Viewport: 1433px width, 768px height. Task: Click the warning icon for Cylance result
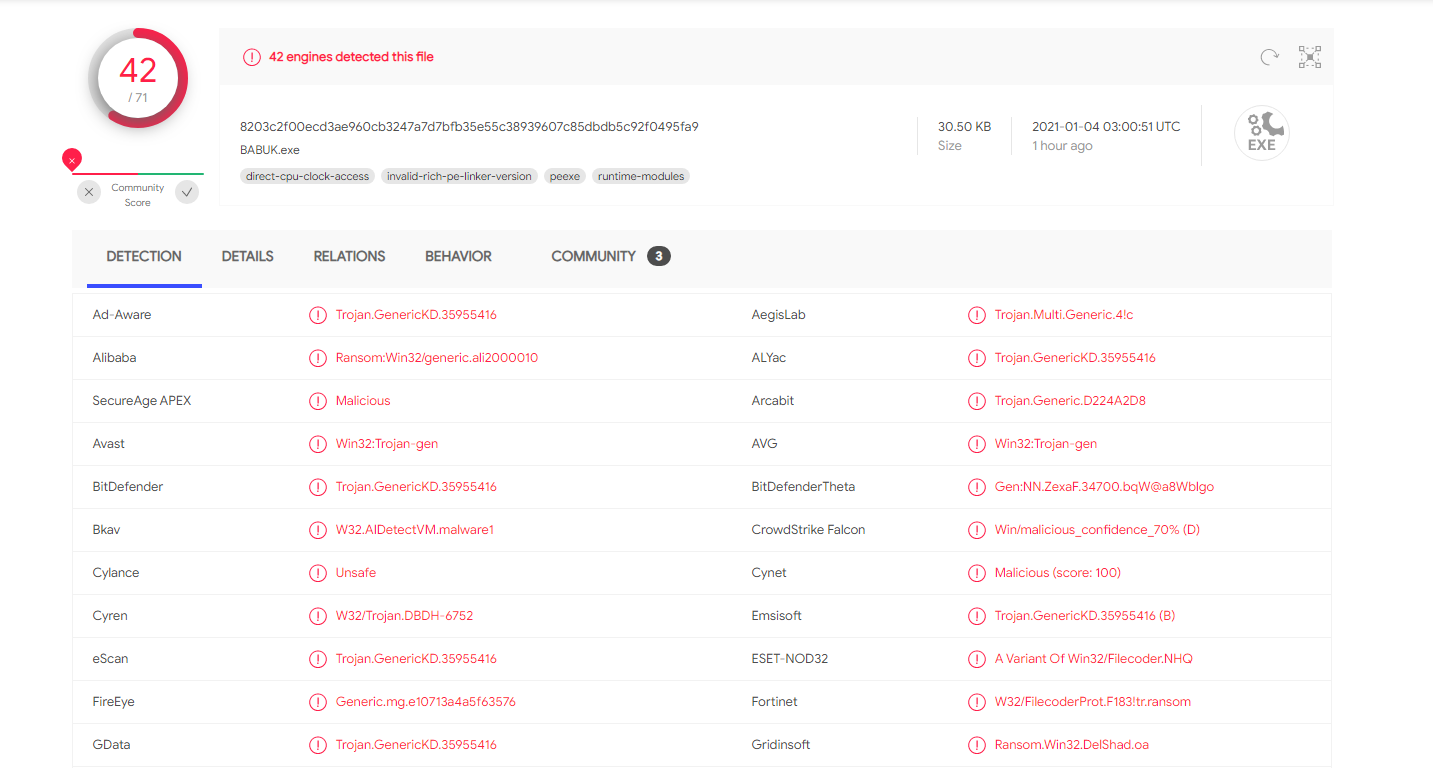pos(318,573)
